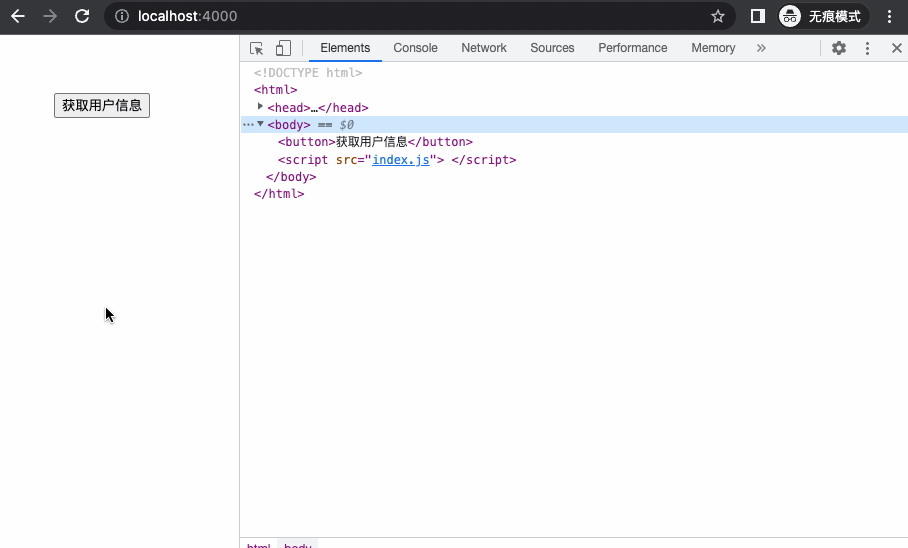Select the html breadcrumb at bottom
Screen dimensions: 908x548
click(258, 545)
